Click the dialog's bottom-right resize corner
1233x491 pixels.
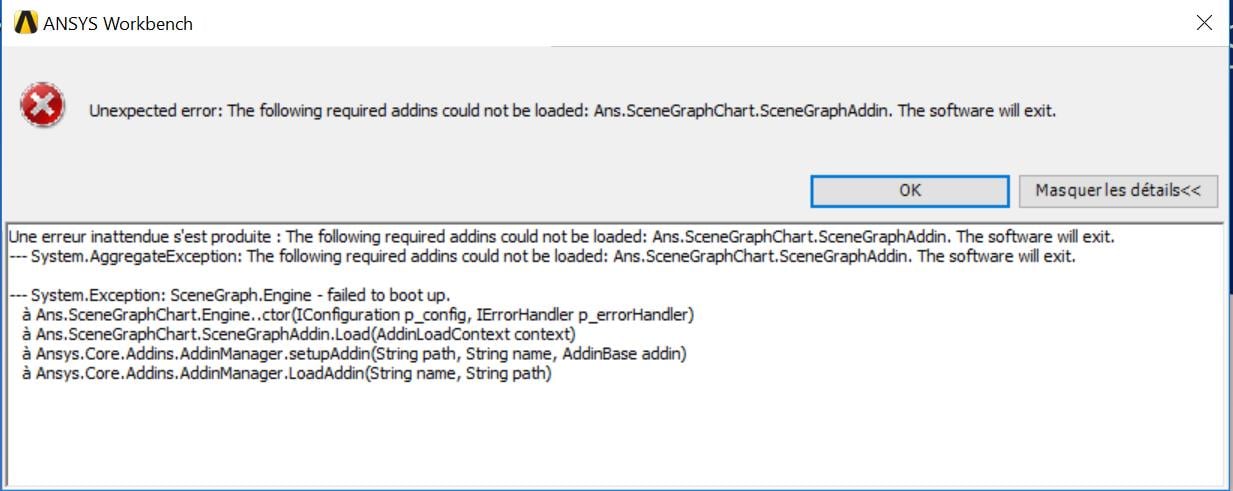tap(1225, 484)
